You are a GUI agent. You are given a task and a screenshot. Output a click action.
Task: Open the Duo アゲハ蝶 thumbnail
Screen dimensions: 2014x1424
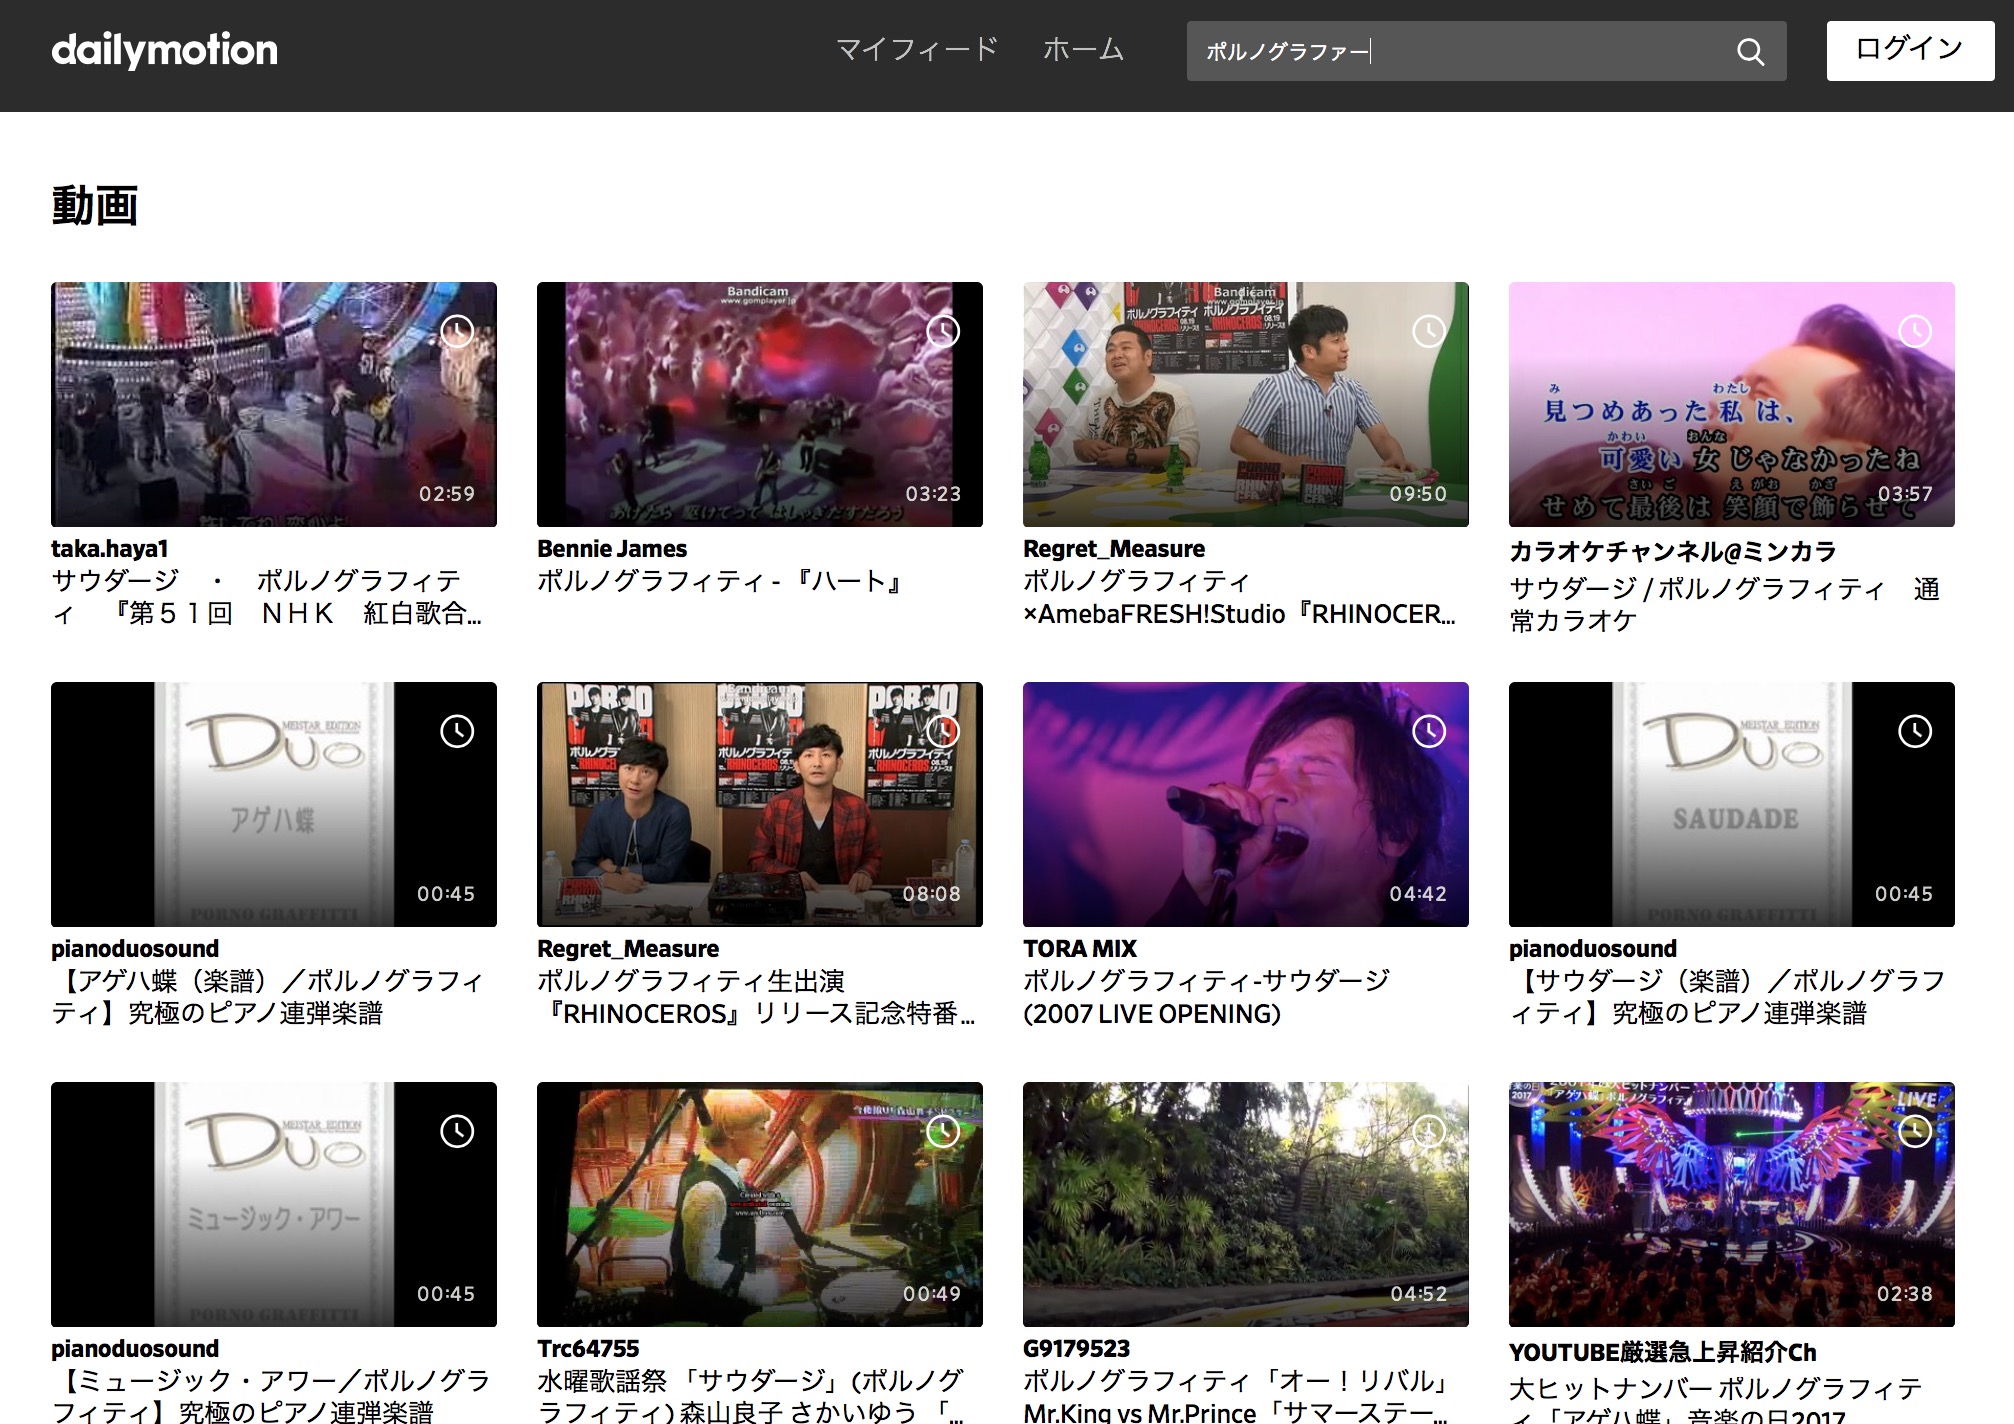tap(274, 804)
